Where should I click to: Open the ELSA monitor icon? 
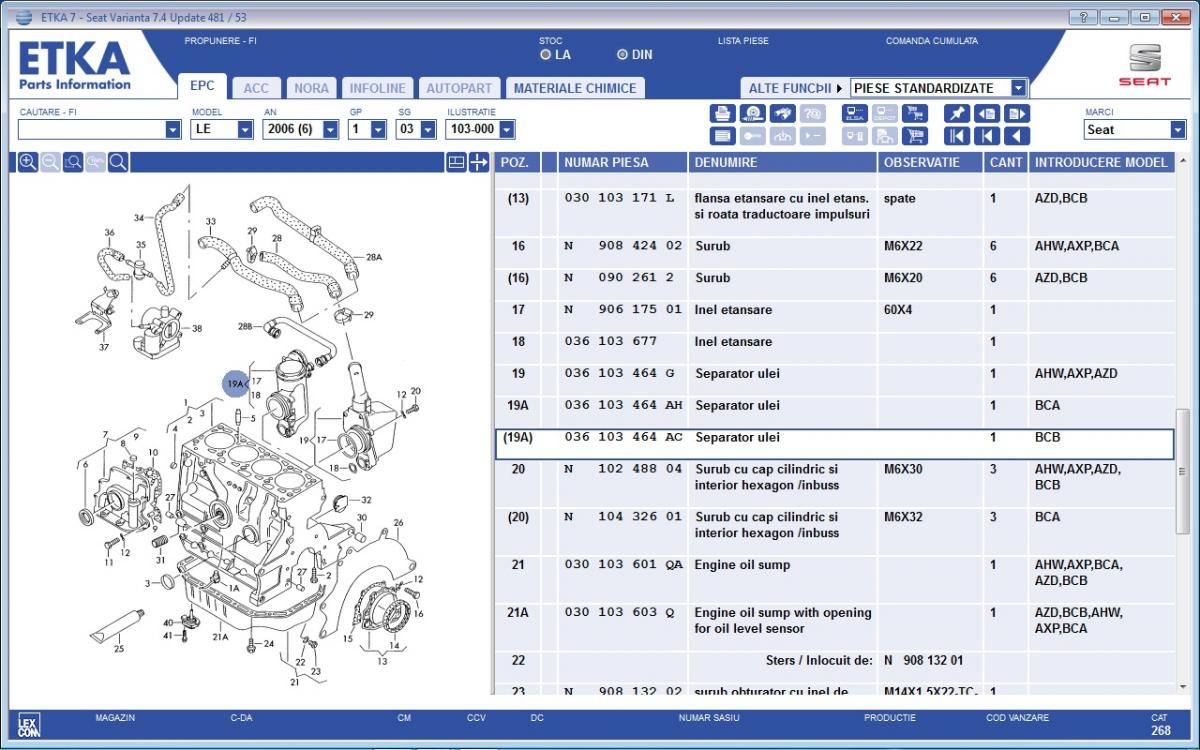(855, 114)
